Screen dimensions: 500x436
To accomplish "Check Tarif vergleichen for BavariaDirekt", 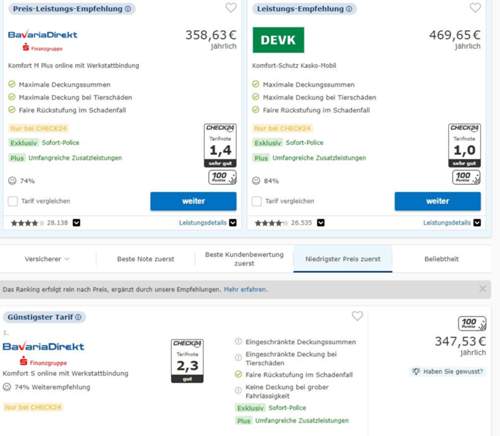I will tap(13, 201).
